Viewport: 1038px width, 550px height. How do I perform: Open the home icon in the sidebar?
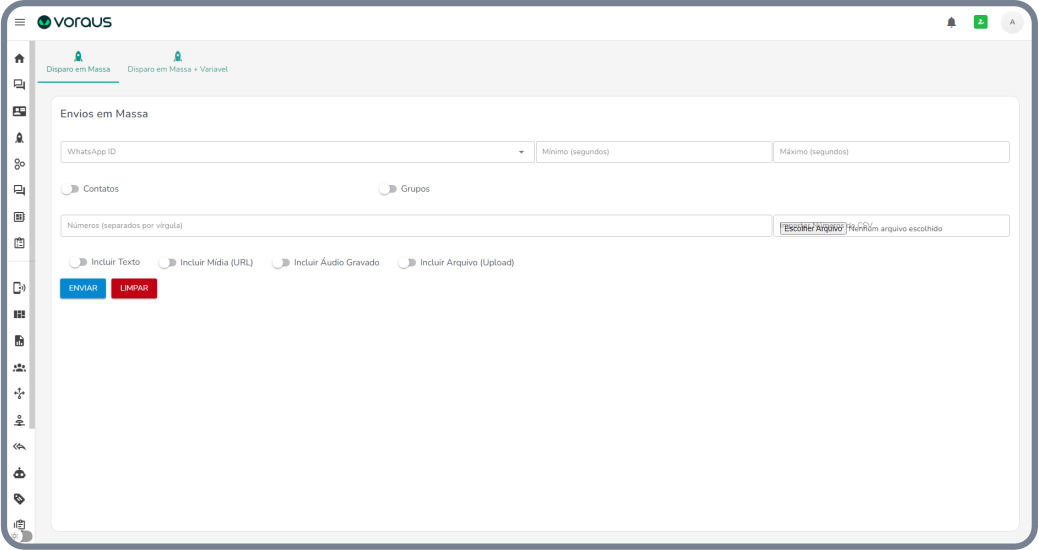(19, 59)
